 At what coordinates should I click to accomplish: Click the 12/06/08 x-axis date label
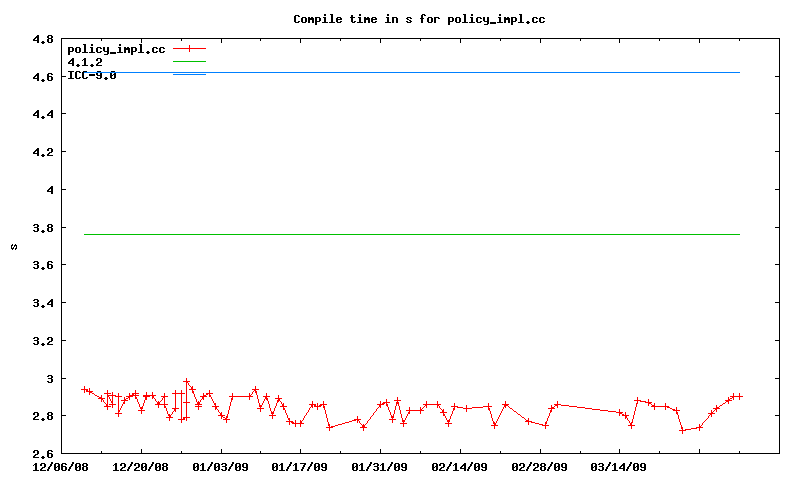[62, 466]
